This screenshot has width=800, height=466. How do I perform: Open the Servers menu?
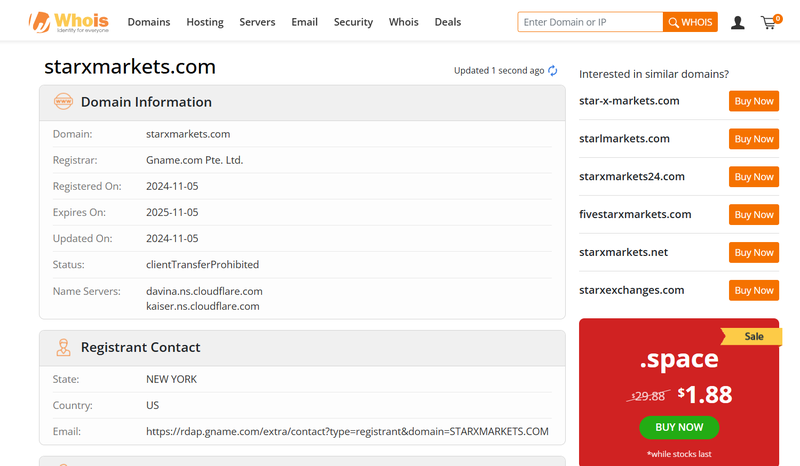(257, 22)
